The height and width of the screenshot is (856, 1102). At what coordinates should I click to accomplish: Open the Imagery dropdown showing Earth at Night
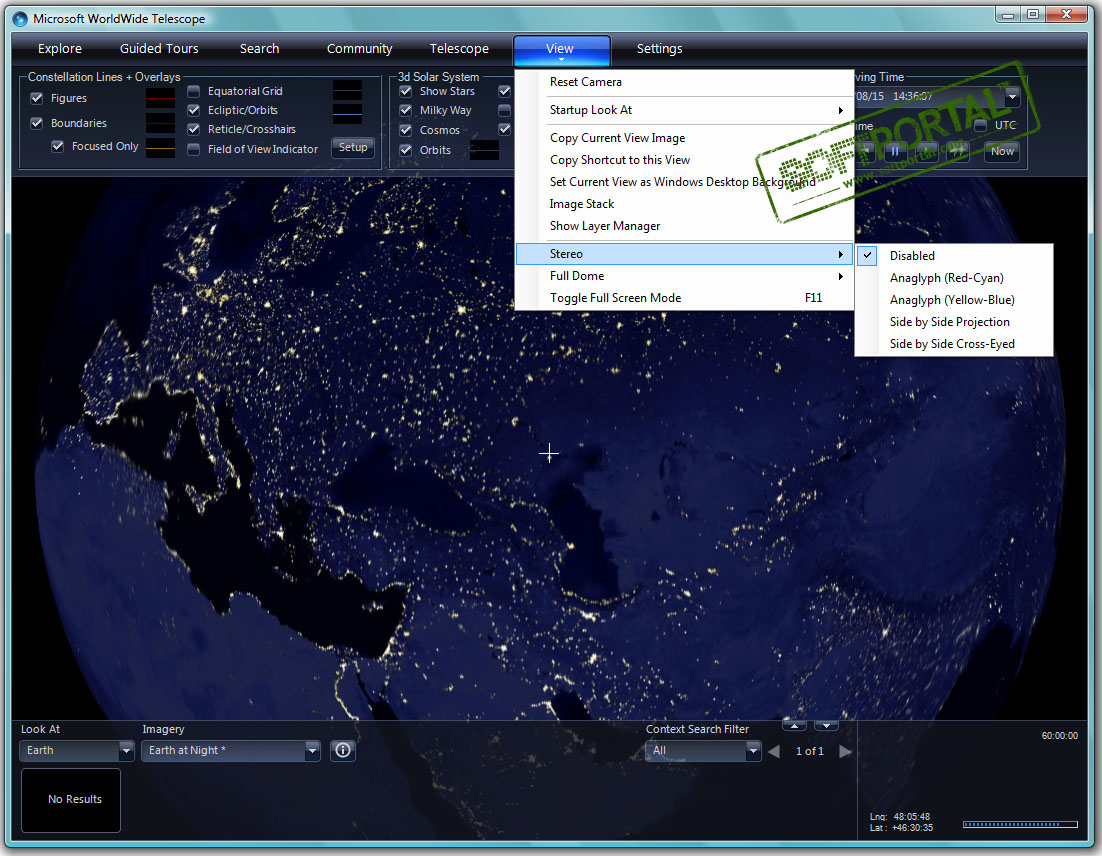231,751
